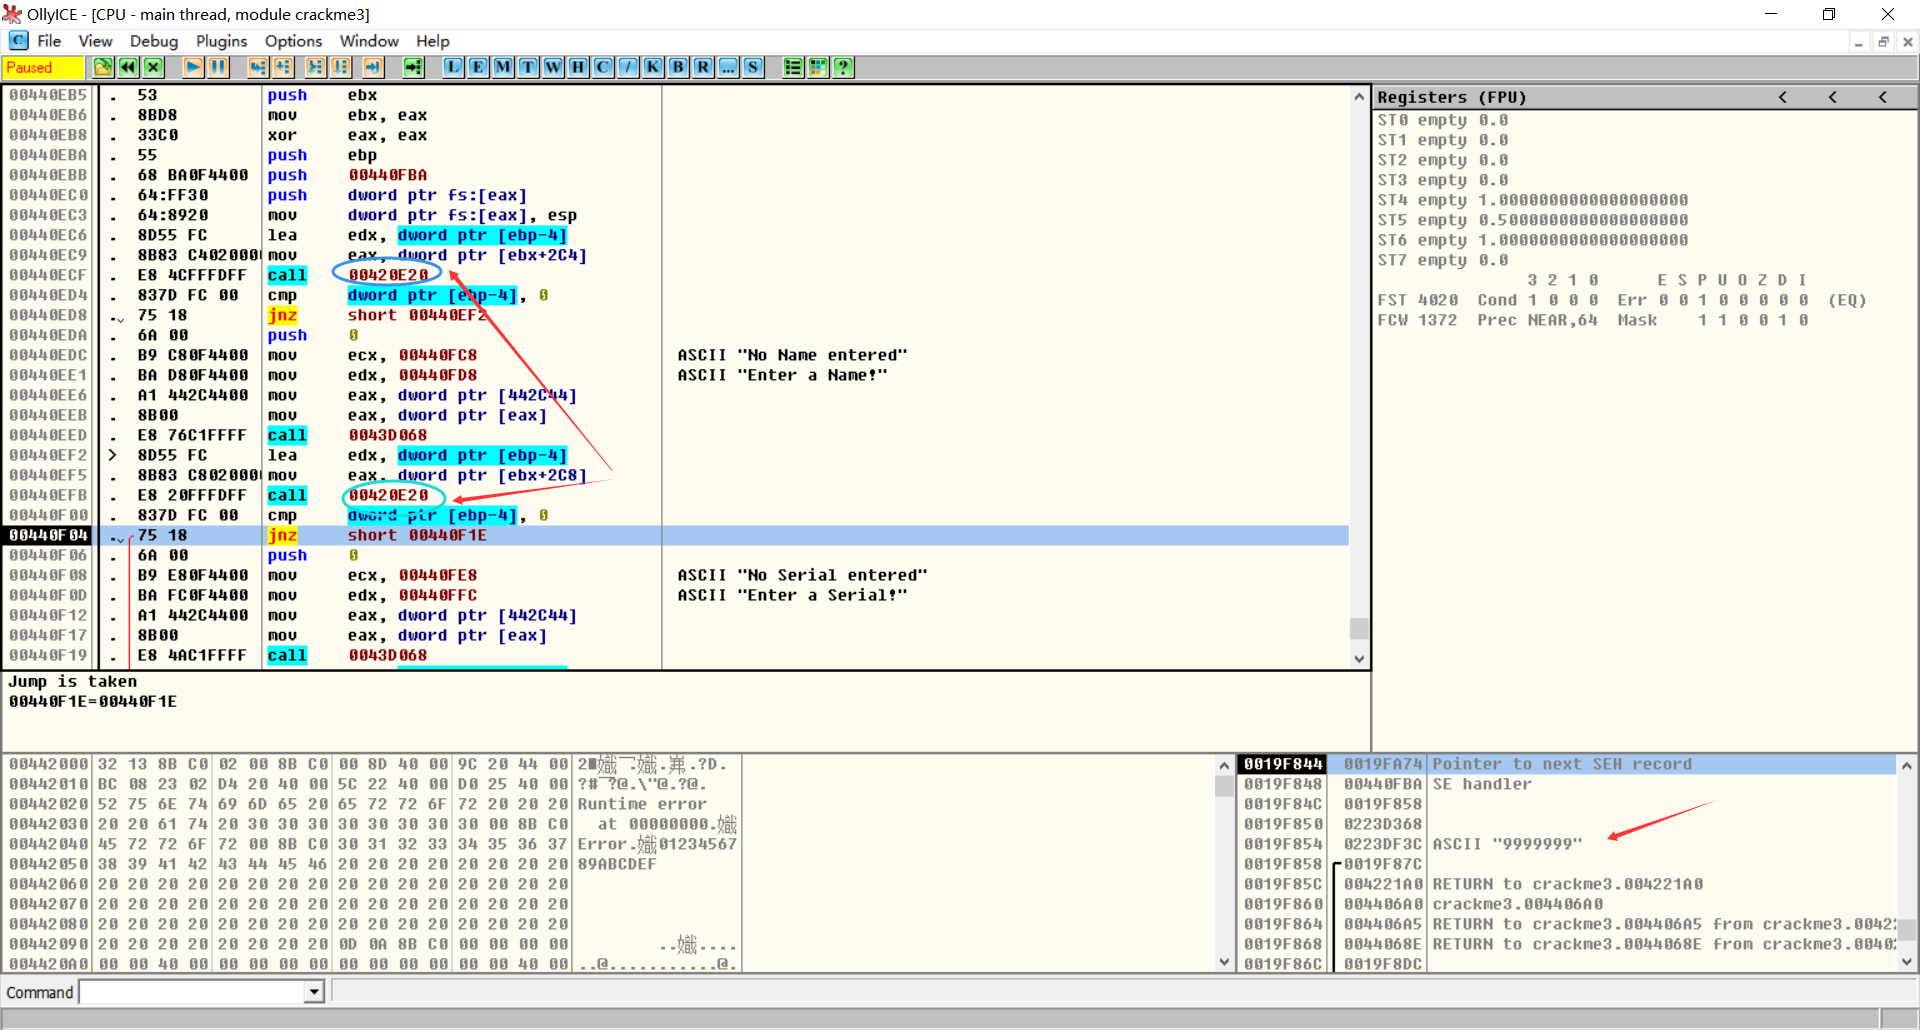Click rightmost arrow in Registers header
The height and width of the screenshot is (1030, 1920).
[1882, 97]
